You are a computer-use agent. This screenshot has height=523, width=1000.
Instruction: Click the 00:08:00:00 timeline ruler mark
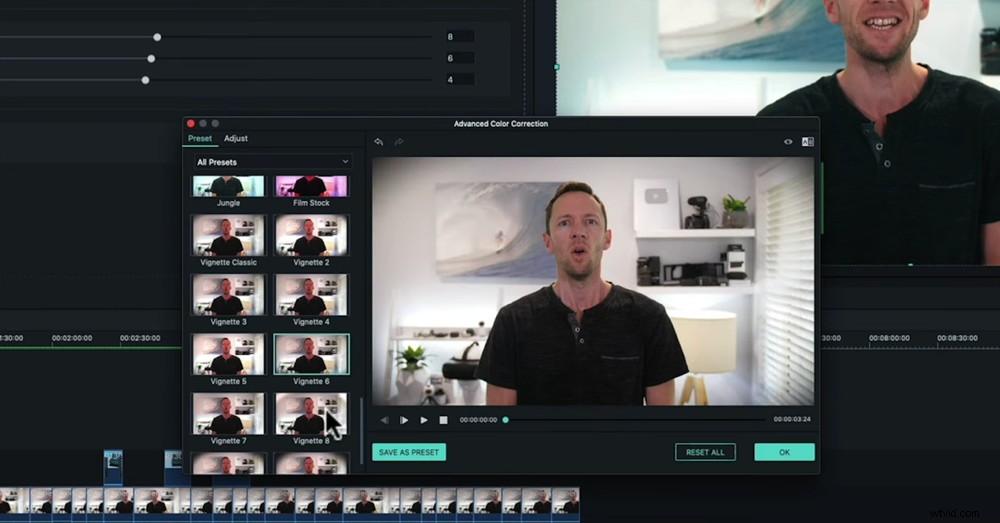coord(889,338)
